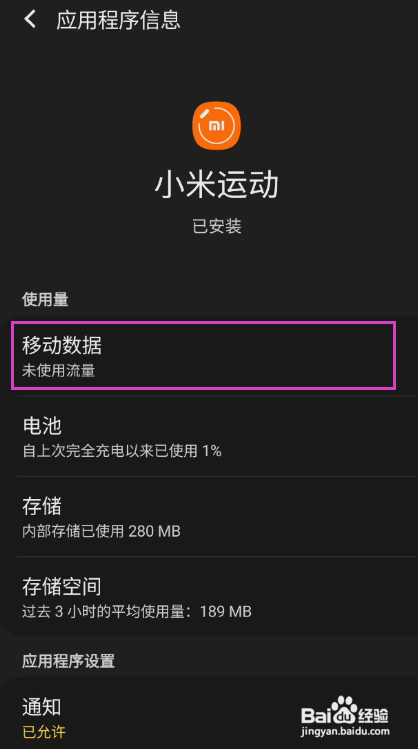Open the 存储空间 memory entry

click(x=209, y=597)
